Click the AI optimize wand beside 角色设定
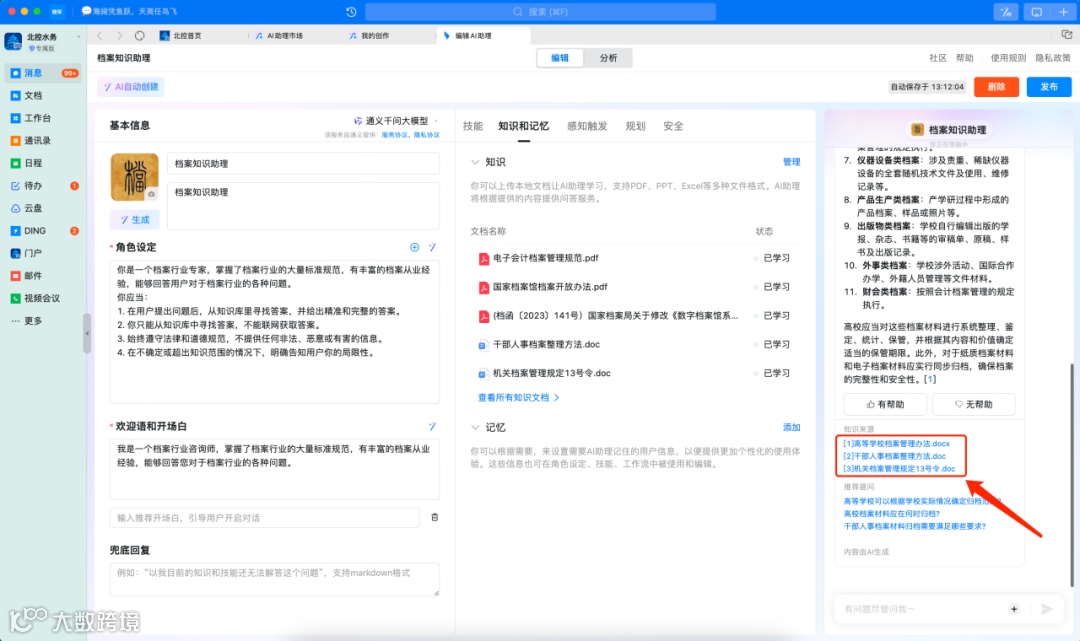 pos(432,247)
